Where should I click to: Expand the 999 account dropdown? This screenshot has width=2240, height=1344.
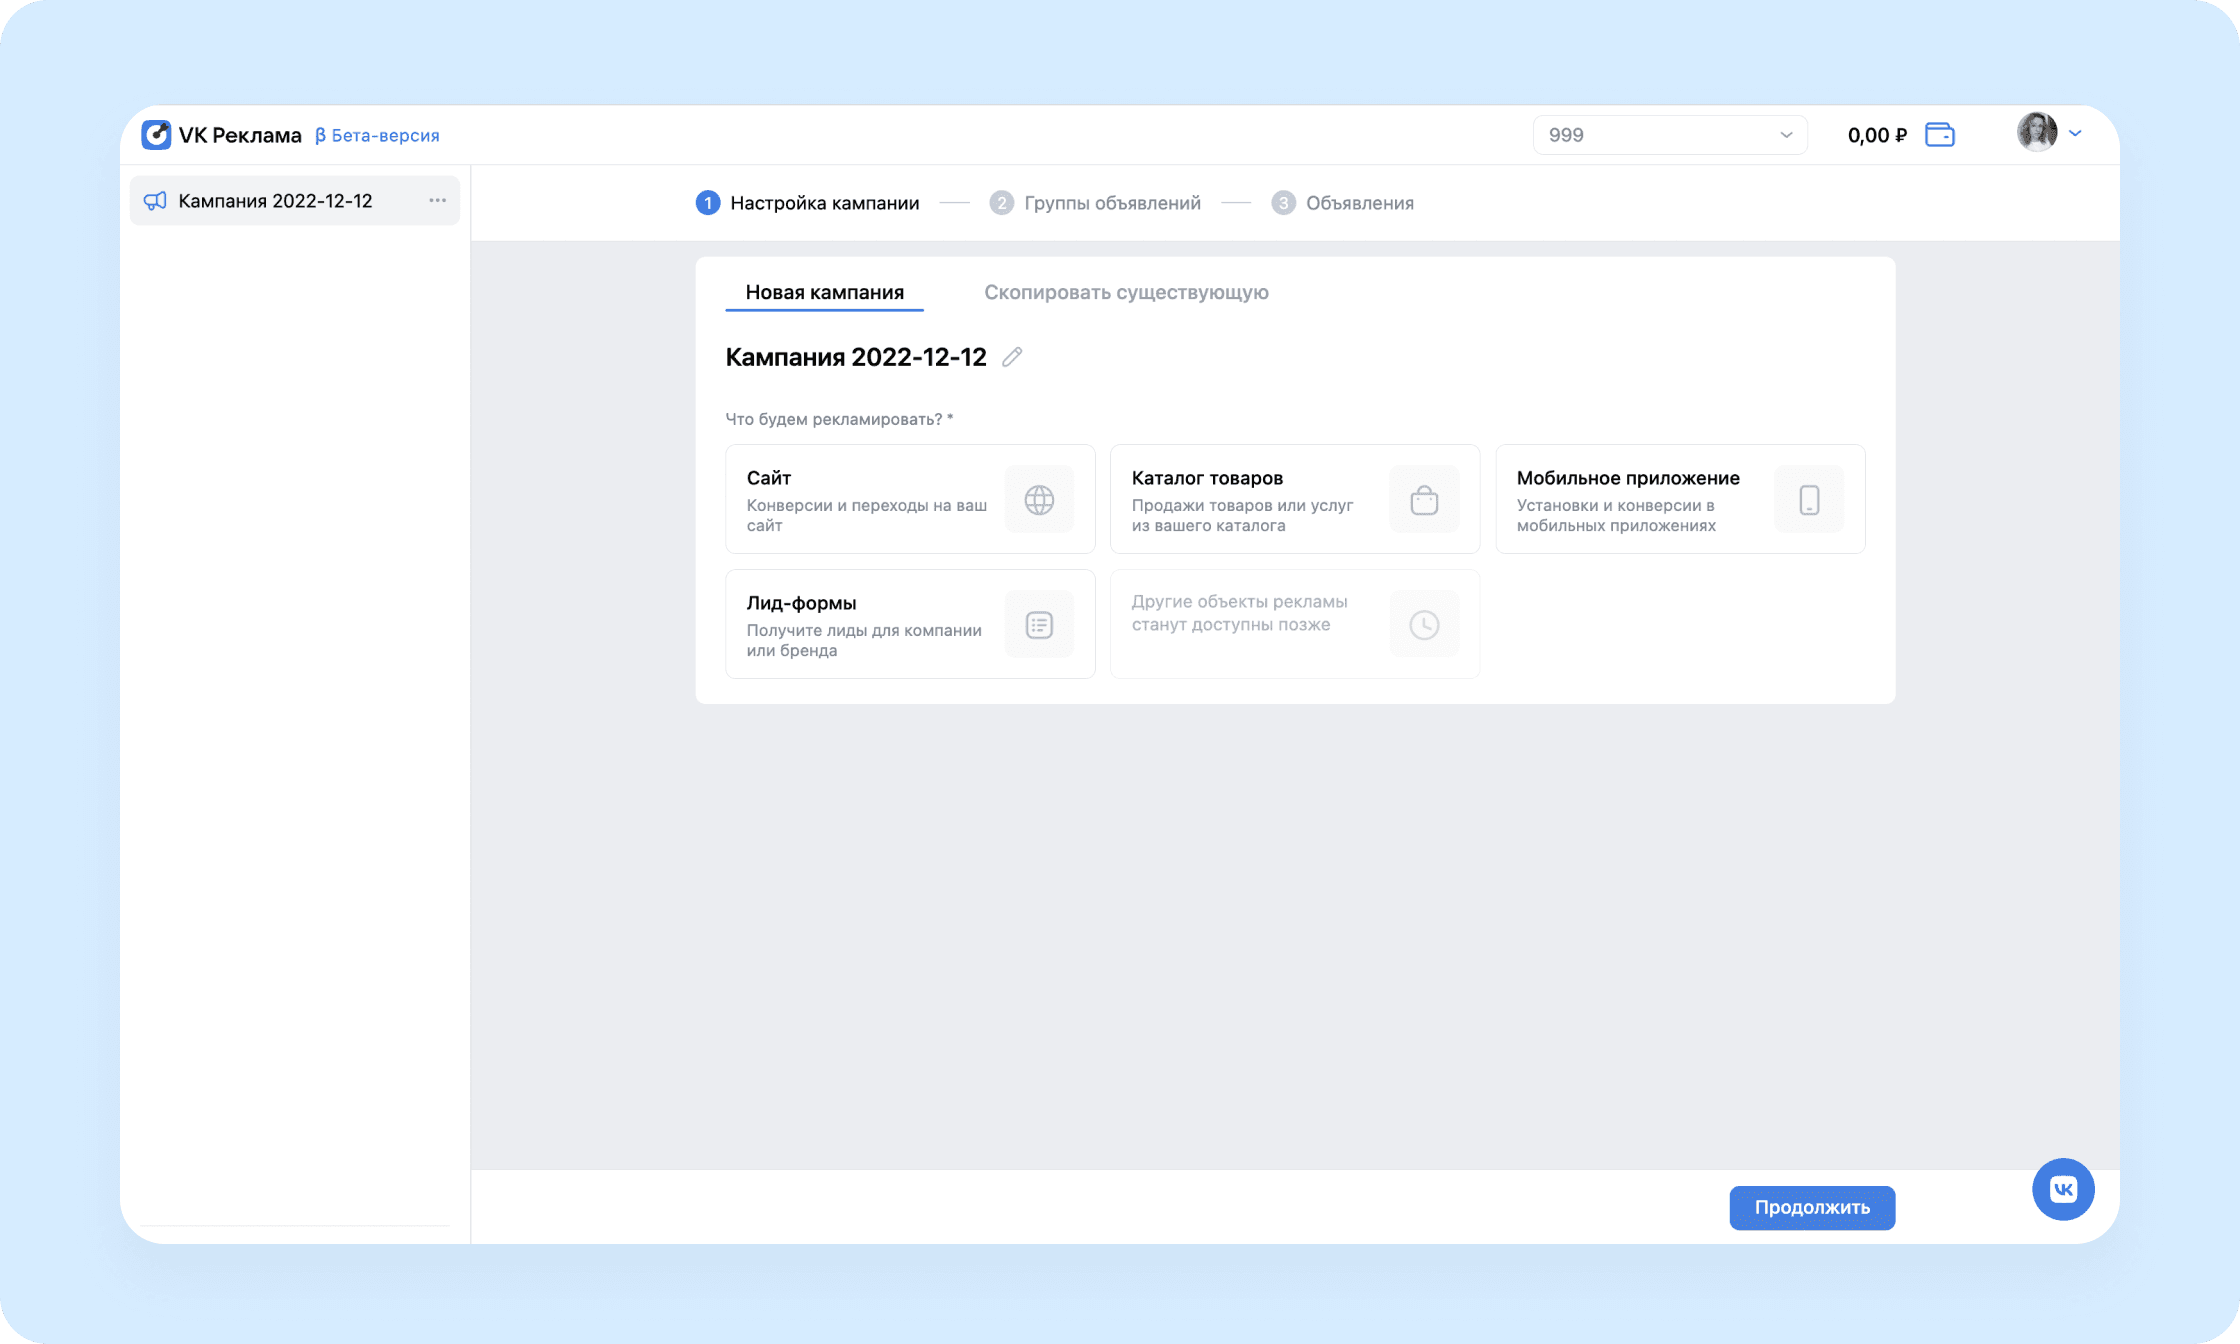click(1669, 135)
